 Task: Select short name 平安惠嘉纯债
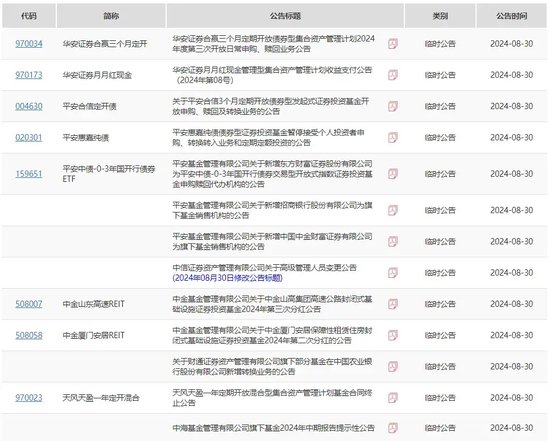(x=86, y=138)
